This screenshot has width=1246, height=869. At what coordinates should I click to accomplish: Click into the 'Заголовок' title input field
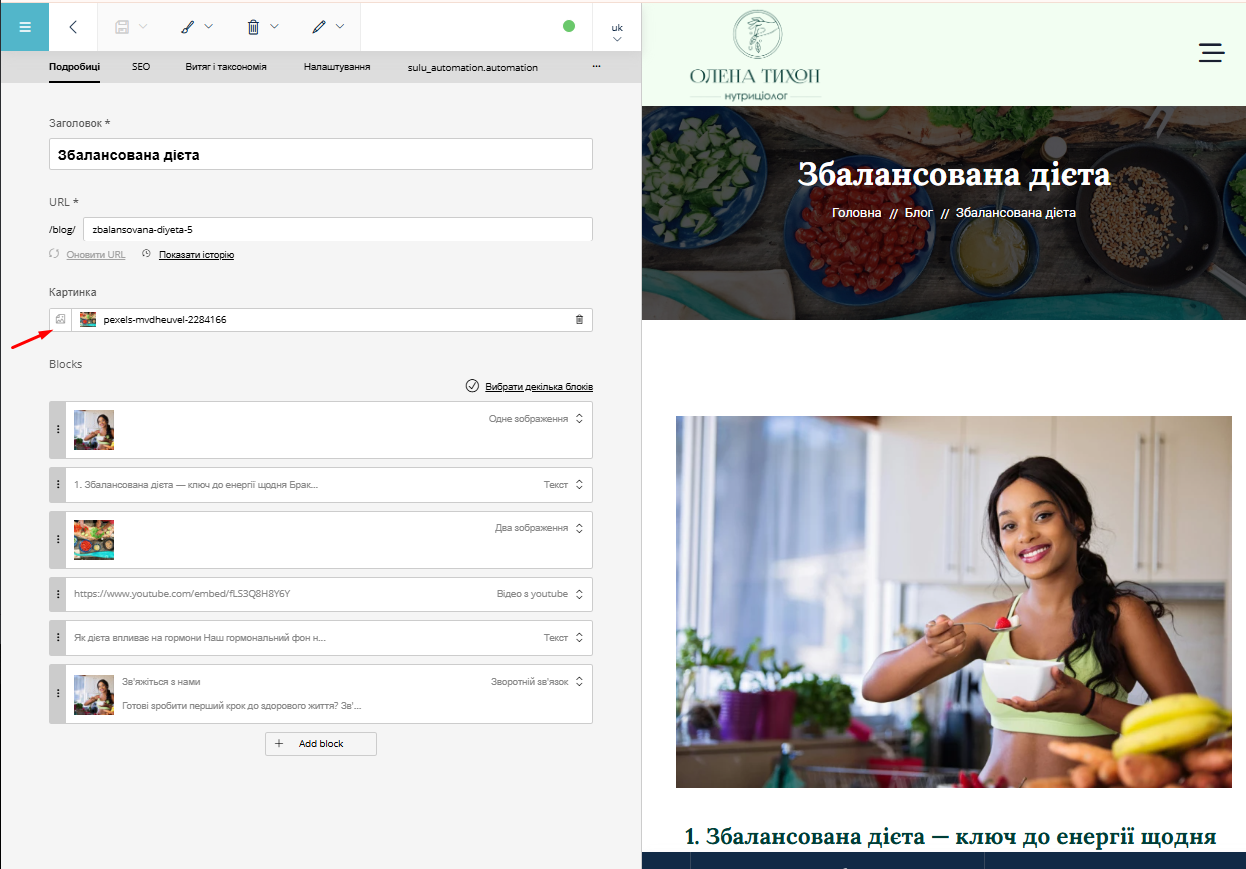[x=320, y=155]
